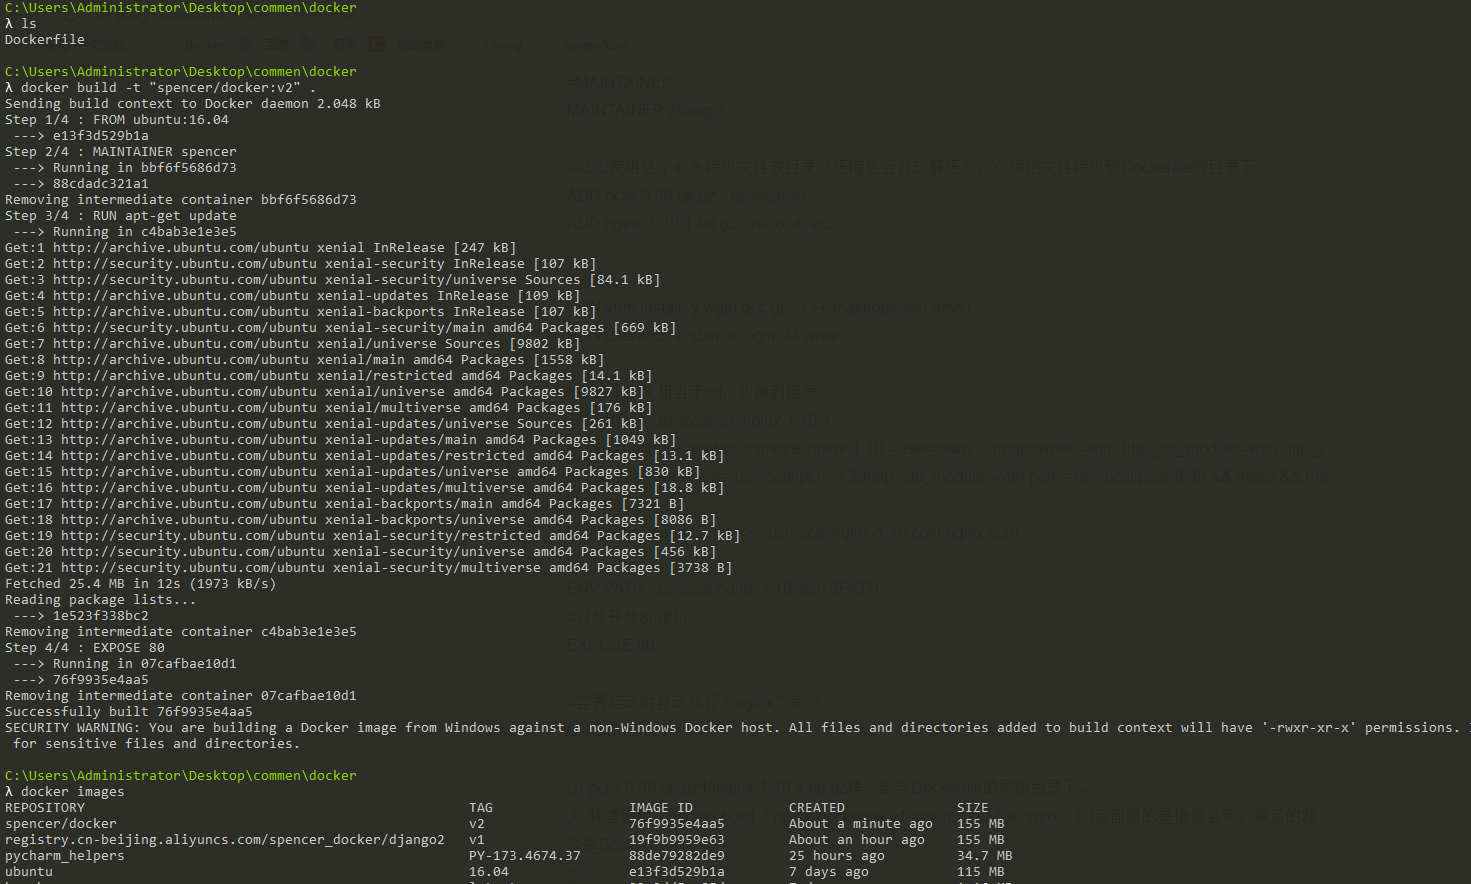Click the image ID 76f9935e4aa5 in table

click(677, 824)
